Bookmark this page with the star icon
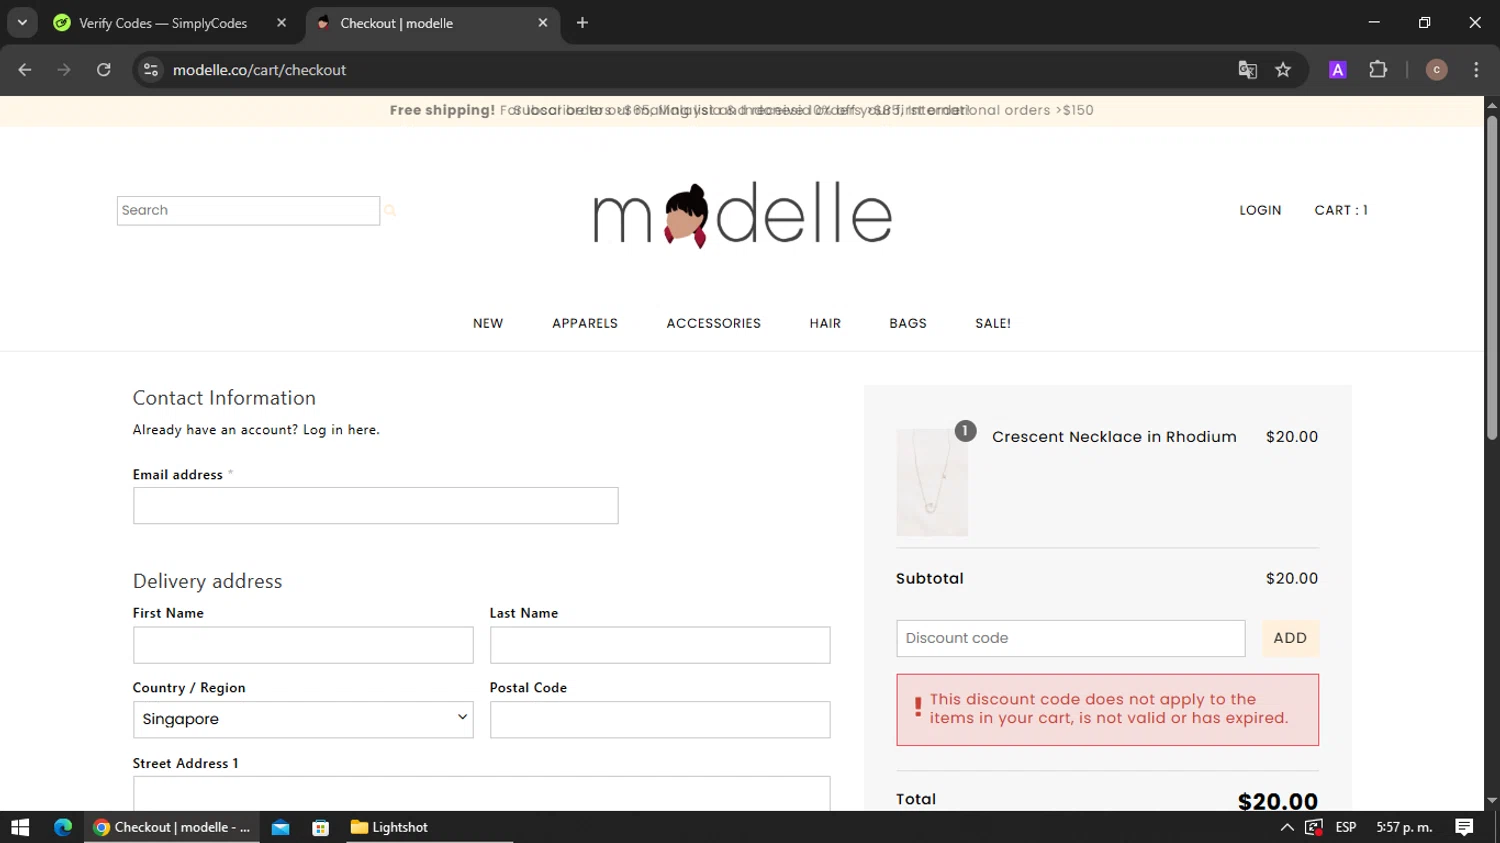 point(1283,70)
